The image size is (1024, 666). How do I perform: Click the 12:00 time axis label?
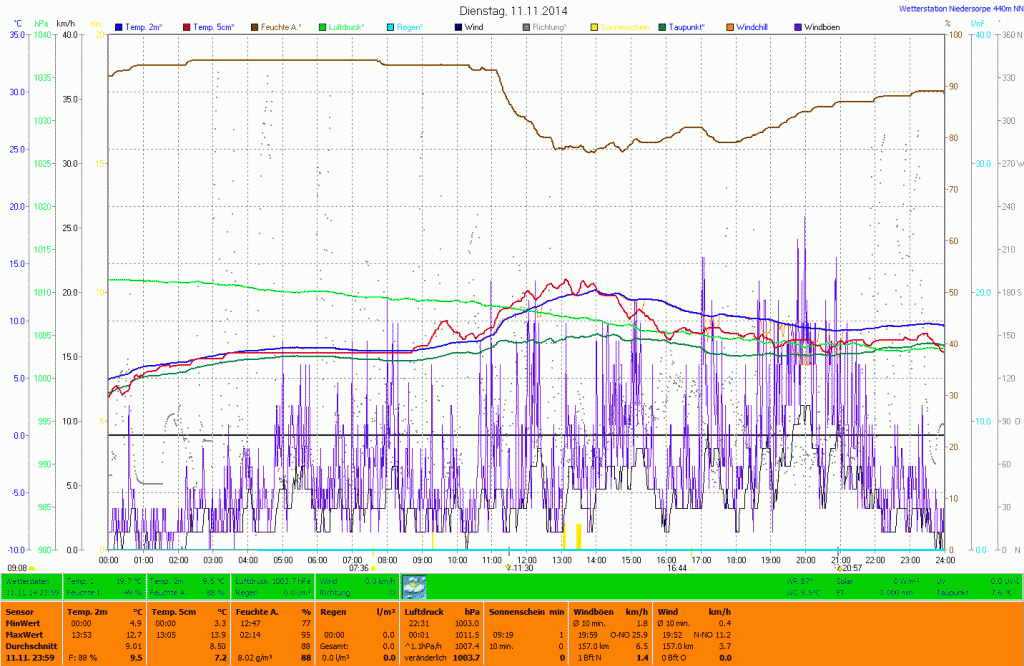(x=527, y=560)
